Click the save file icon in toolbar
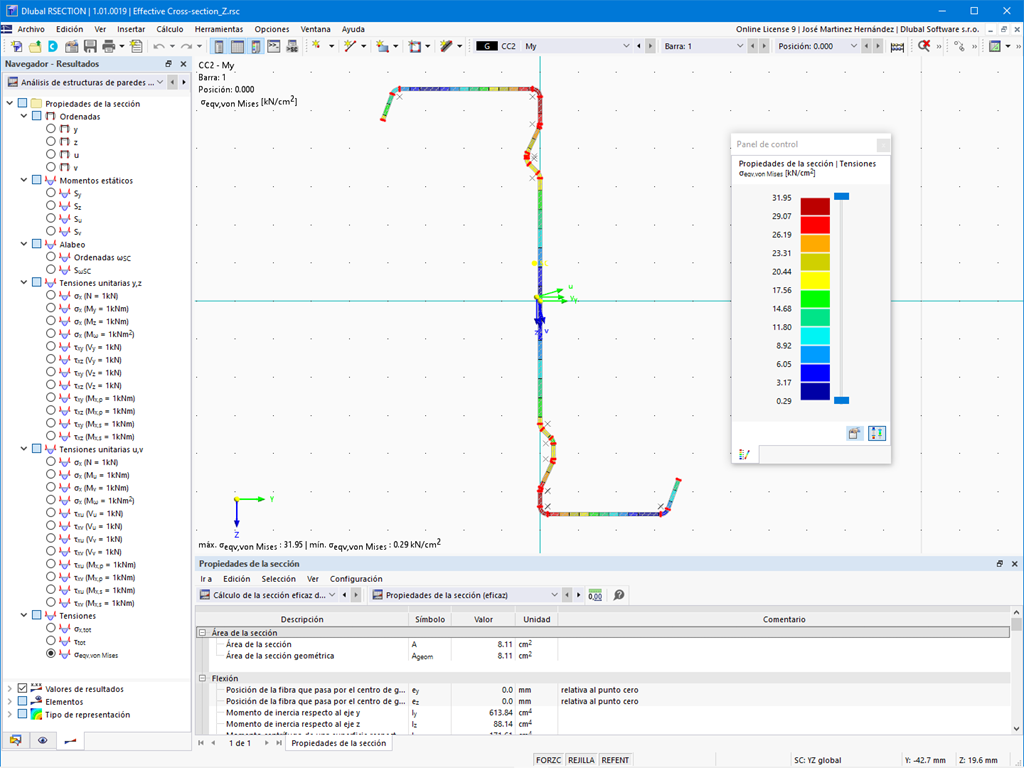 click(90, 46)
